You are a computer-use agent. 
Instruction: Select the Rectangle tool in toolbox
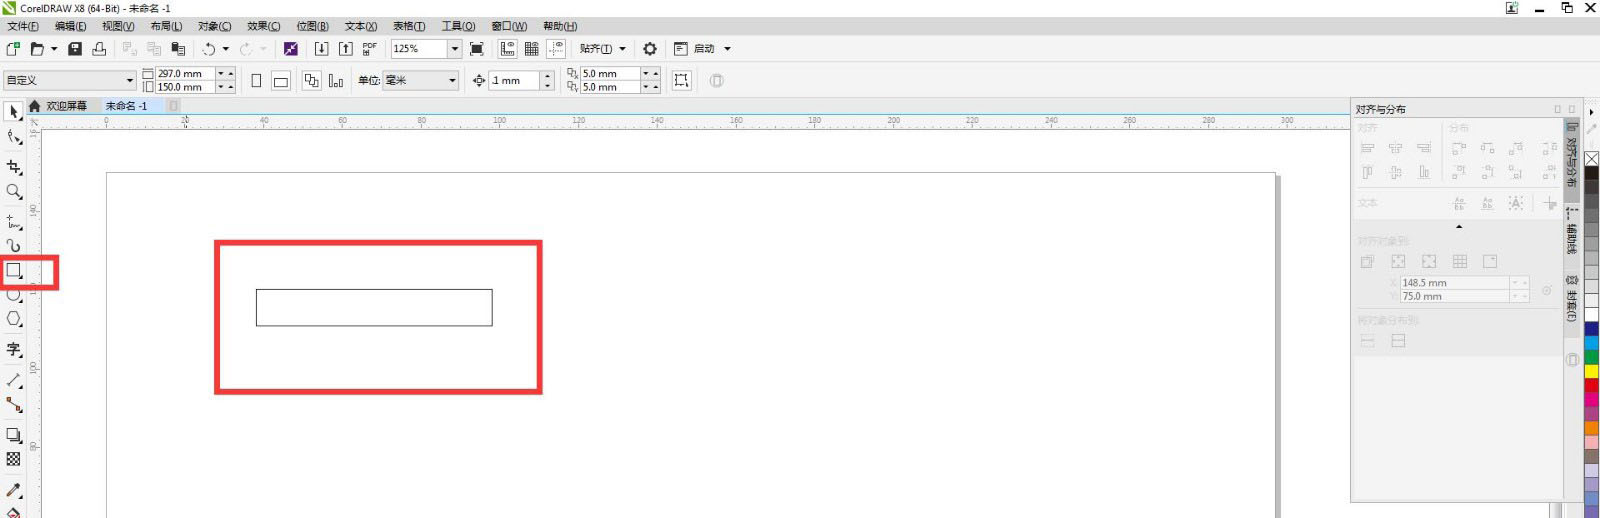14,271
